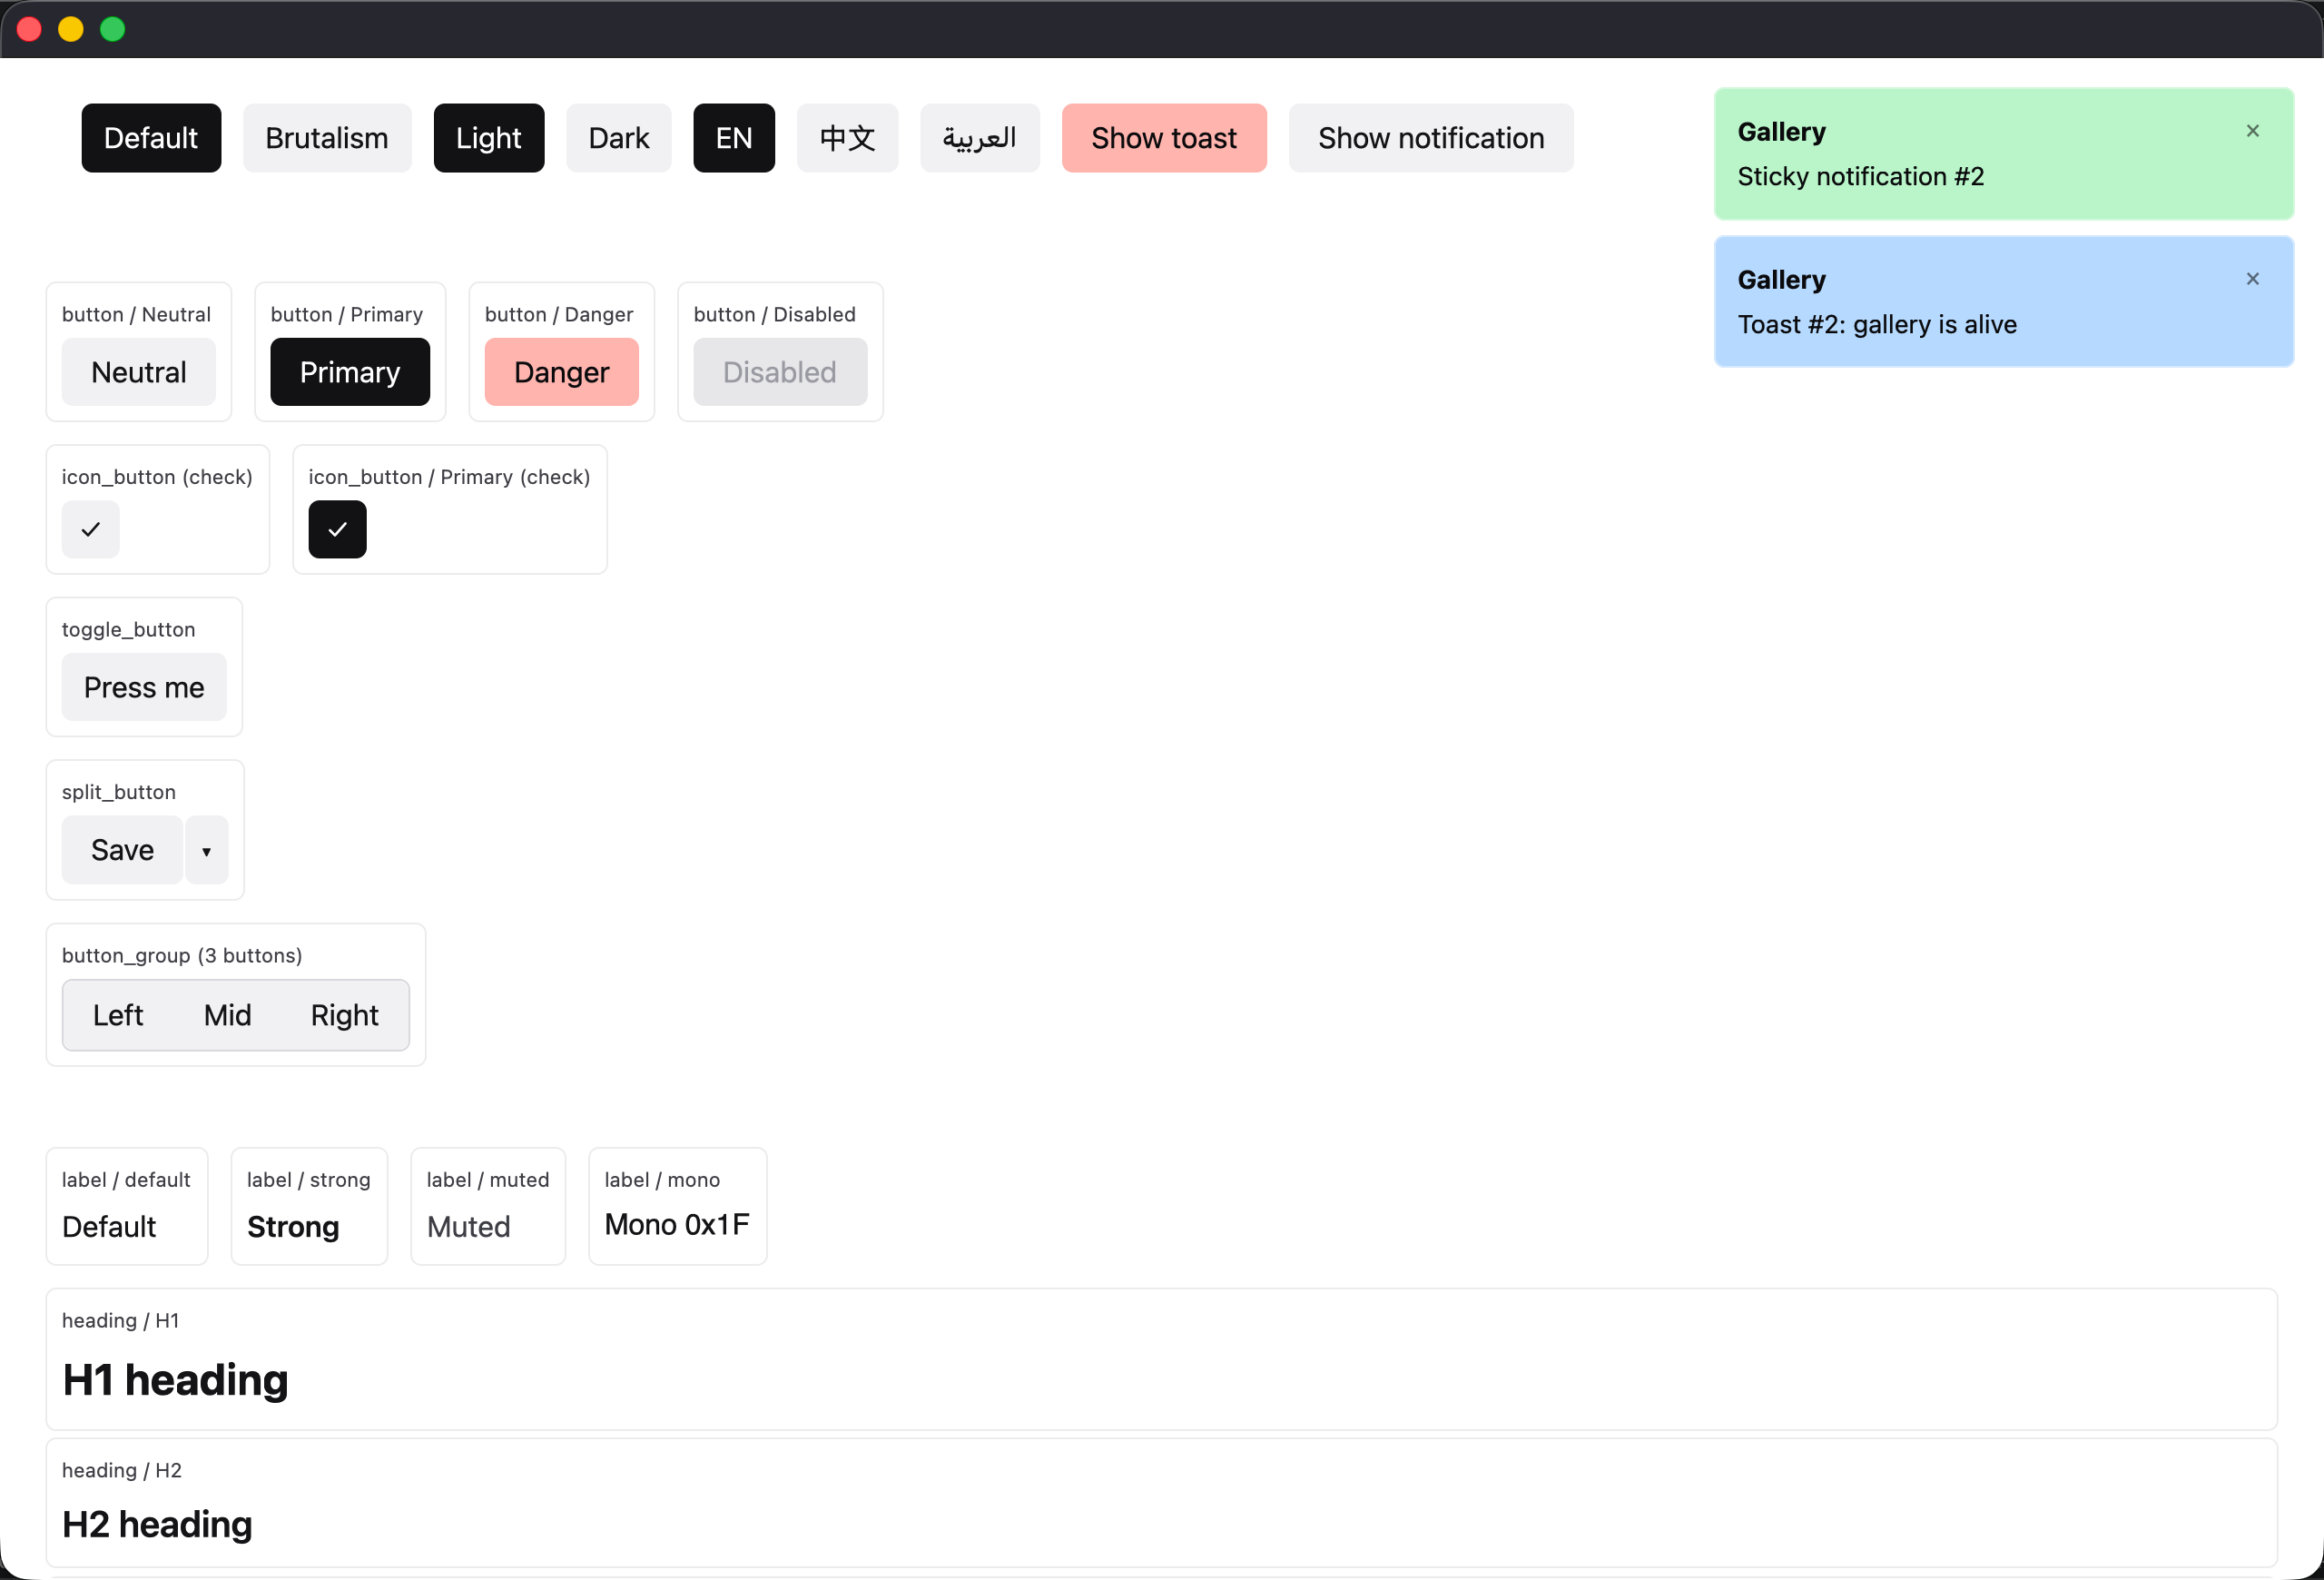Click the Neutral button
The image size is (2324, 1580).
click(139, 372)
